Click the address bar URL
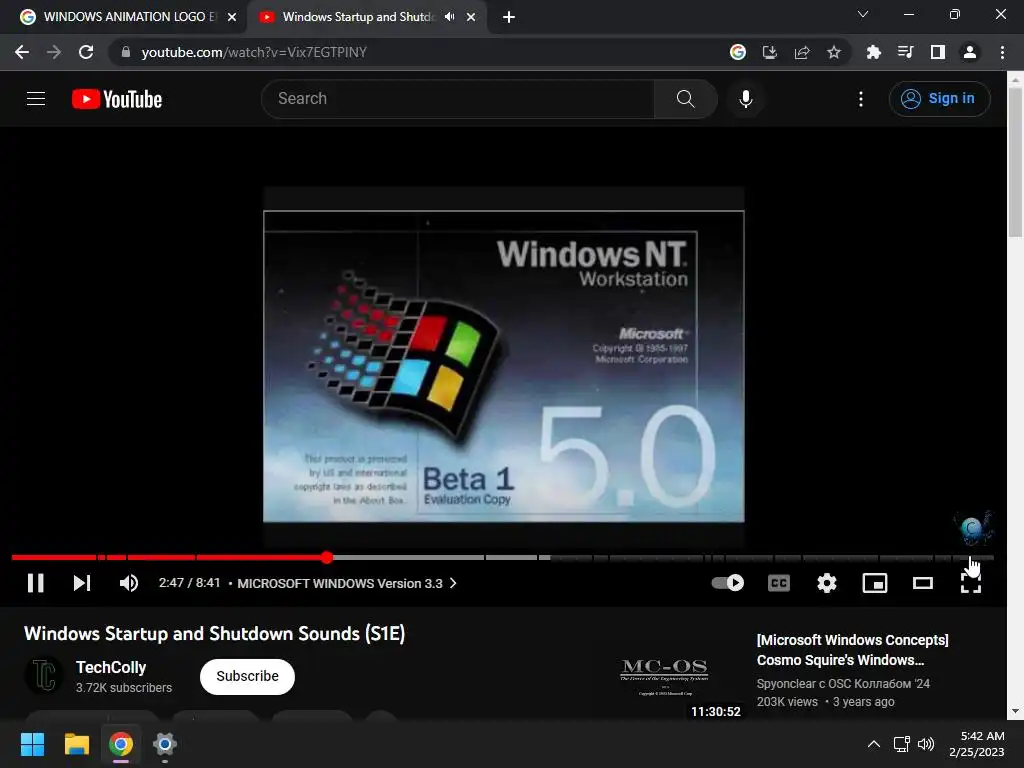1024x768 pixels. (254, 52)
